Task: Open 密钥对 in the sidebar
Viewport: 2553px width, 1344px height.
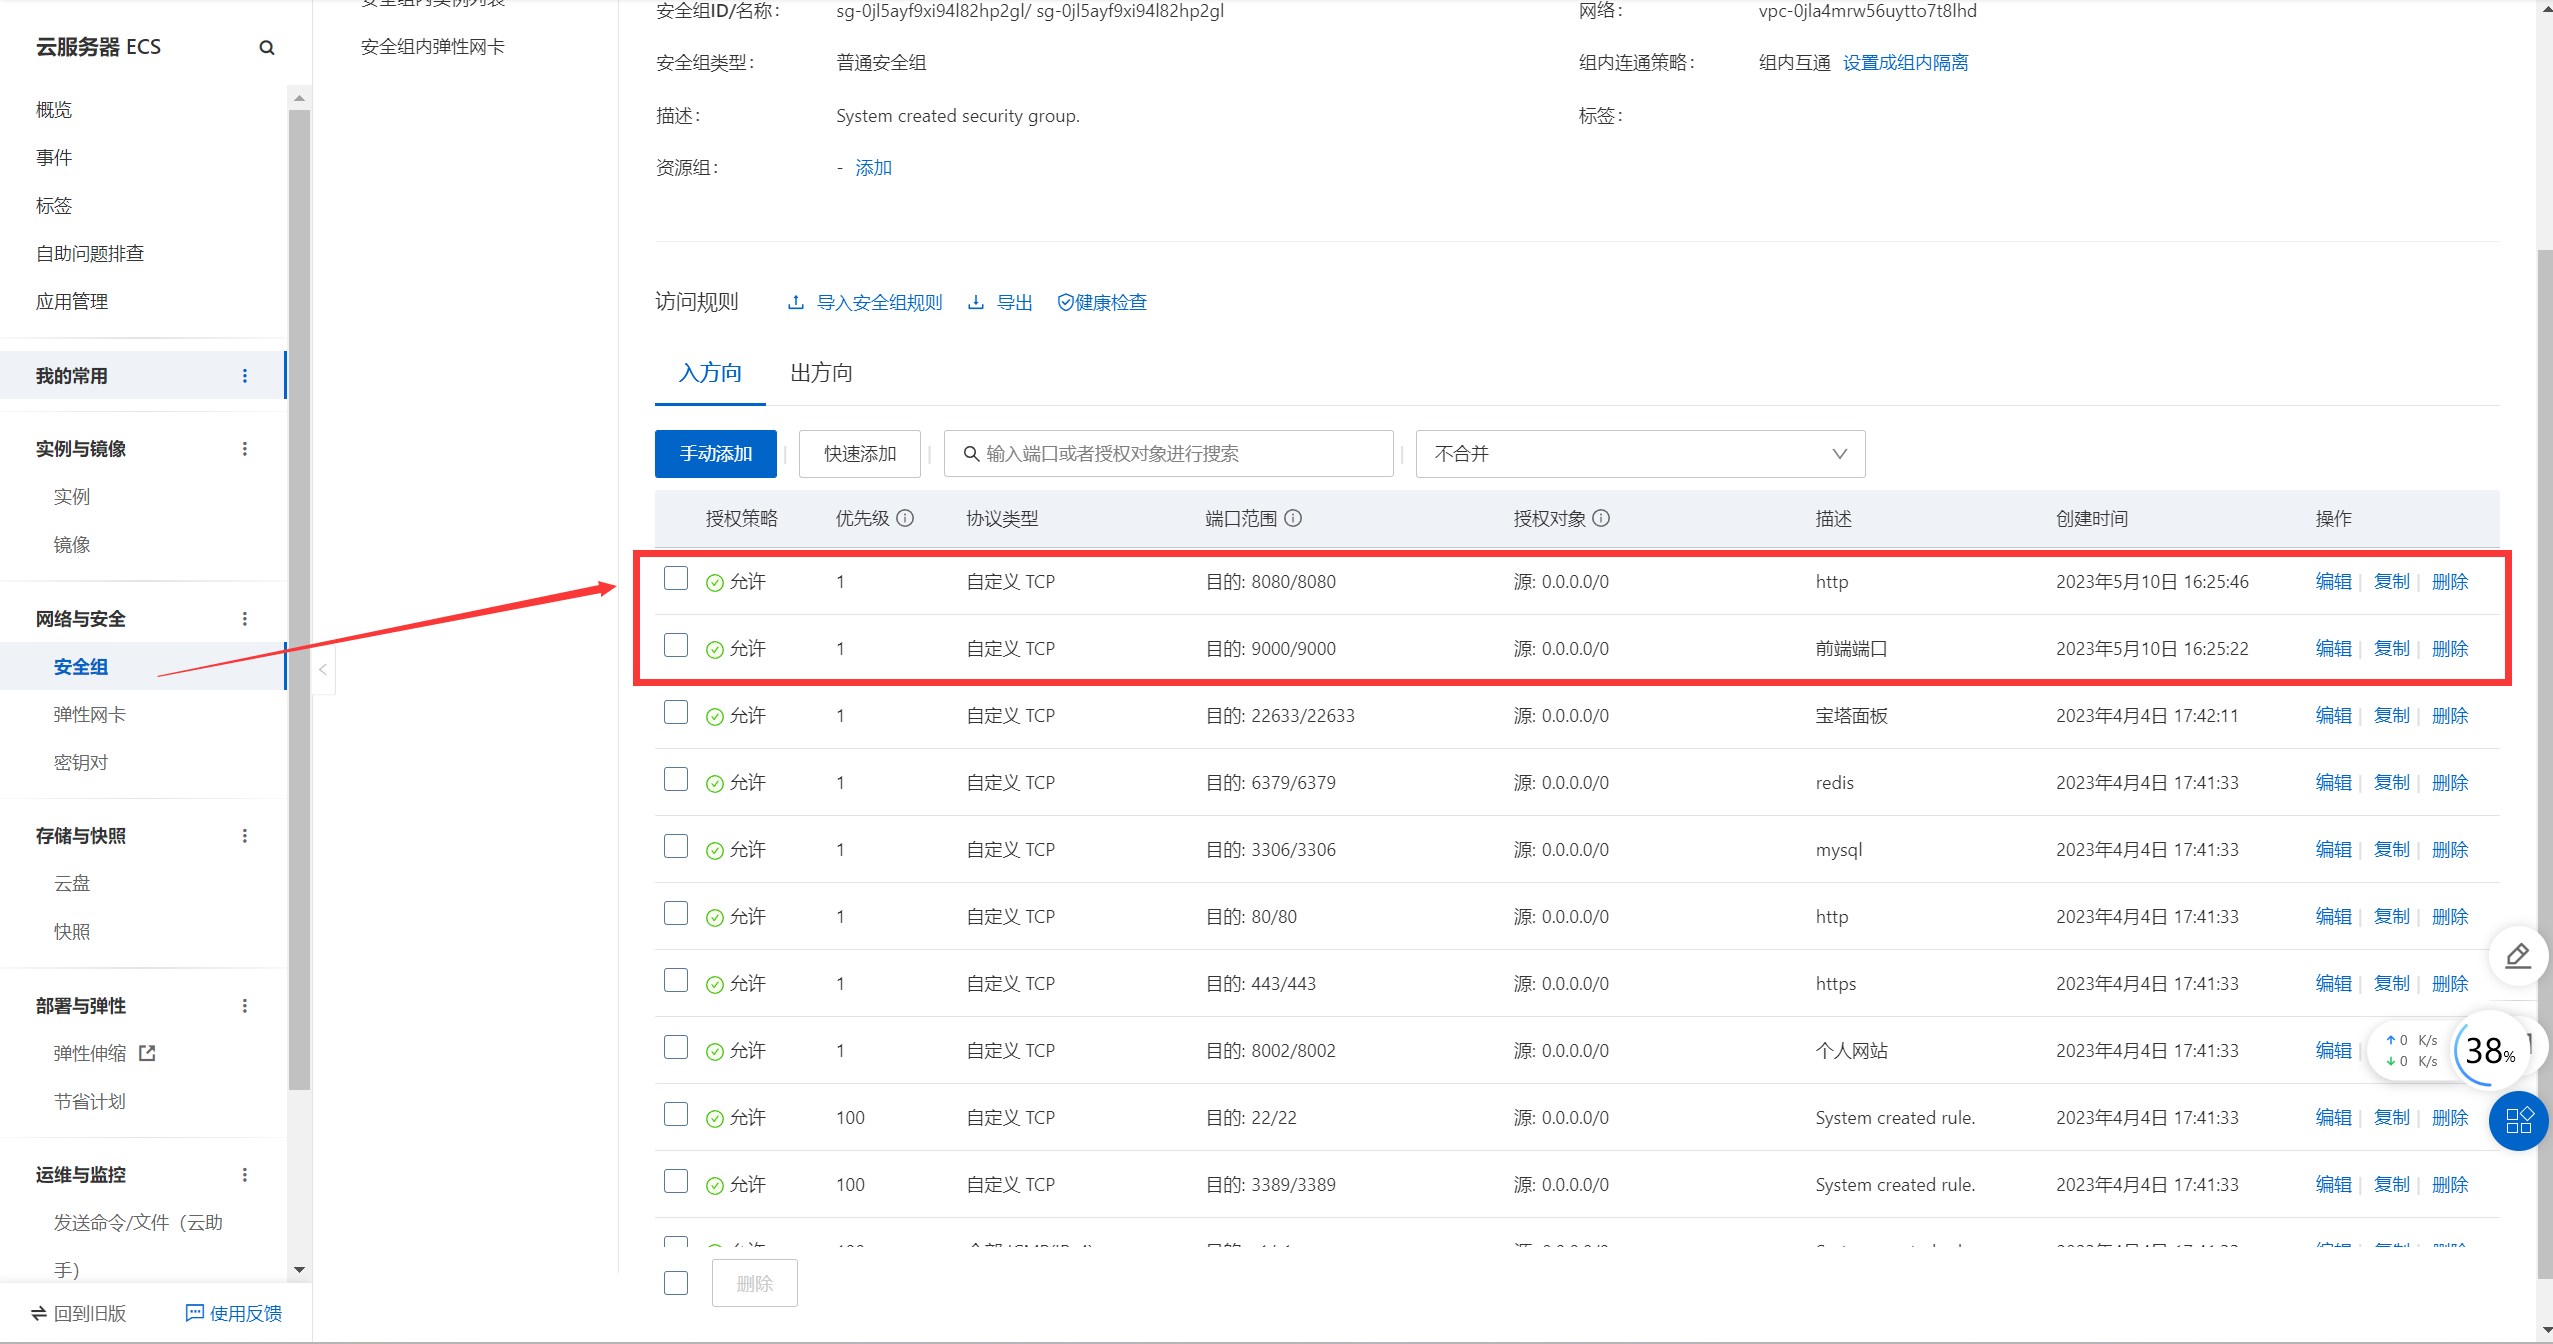Action: click(81, 763)
